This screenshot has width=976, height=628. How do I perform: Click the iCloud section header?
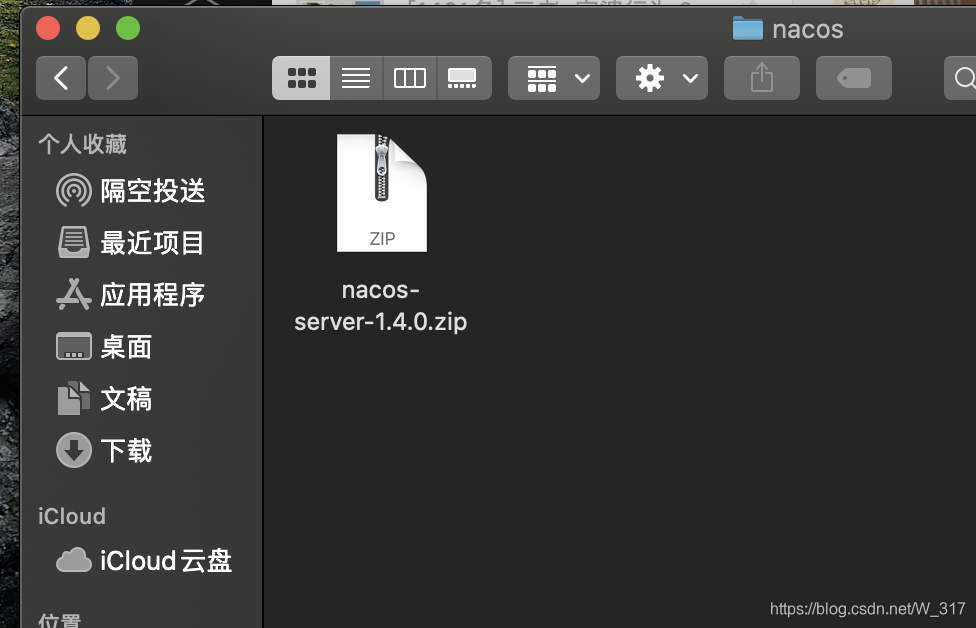(x=72, y=516)
